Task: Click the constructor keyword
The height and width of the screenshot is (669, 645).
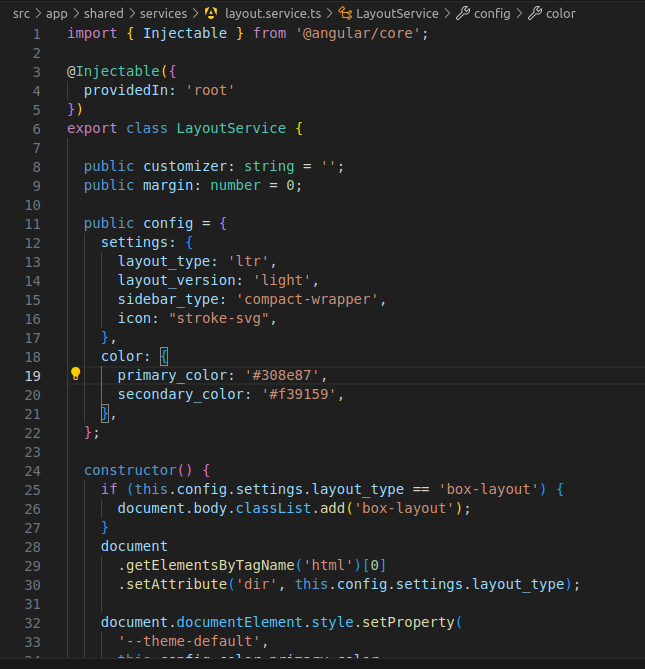Action: (129, 470)
